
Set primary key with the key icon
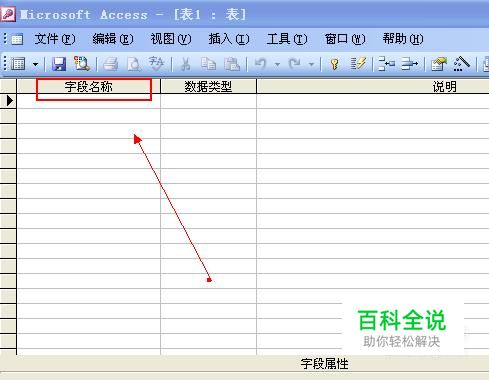point(334,64)
